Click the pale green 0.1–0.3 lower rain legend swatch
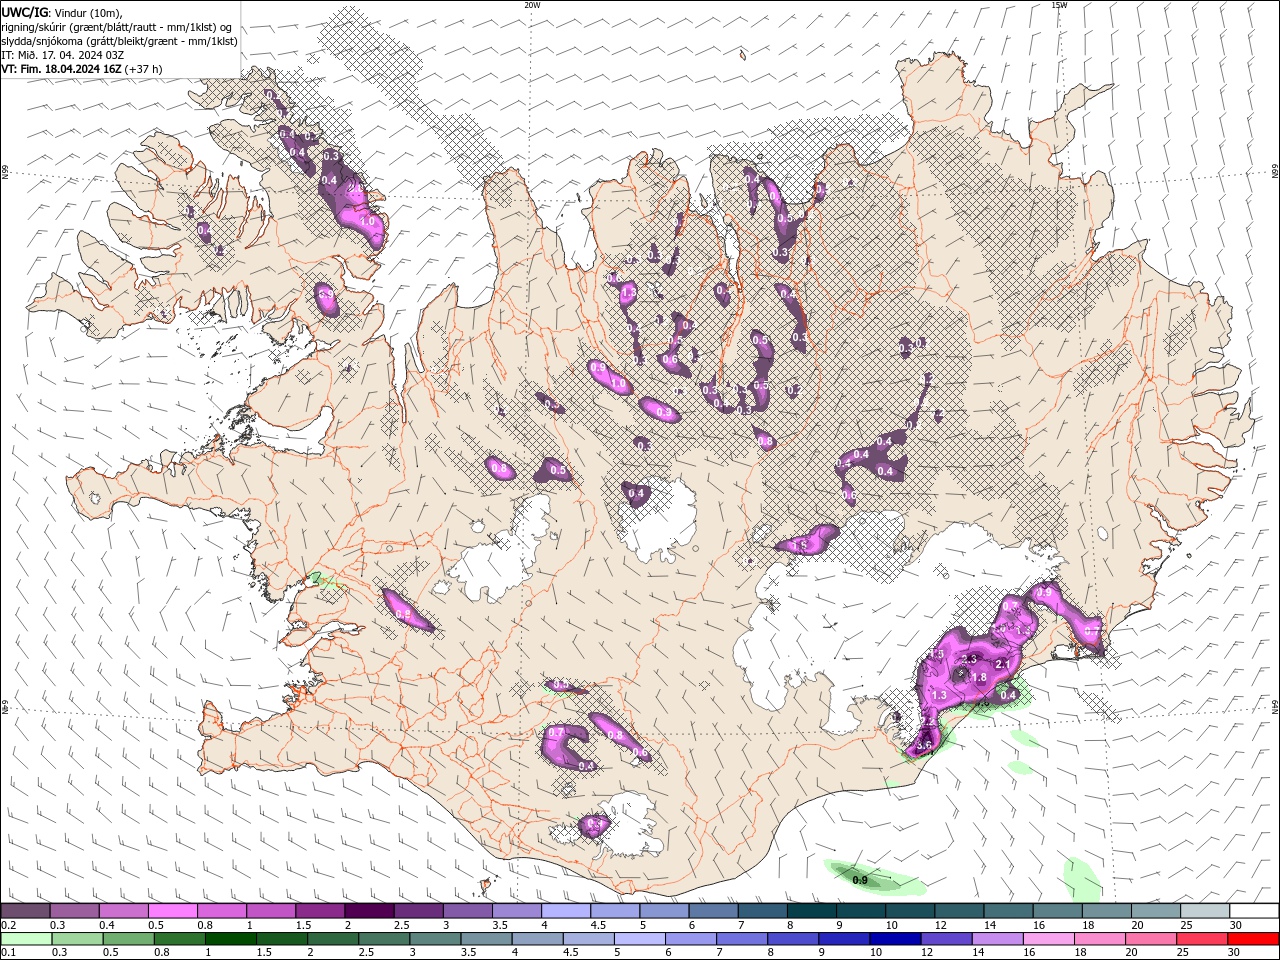Viewport: 1280px width, 960px height. 25,939
